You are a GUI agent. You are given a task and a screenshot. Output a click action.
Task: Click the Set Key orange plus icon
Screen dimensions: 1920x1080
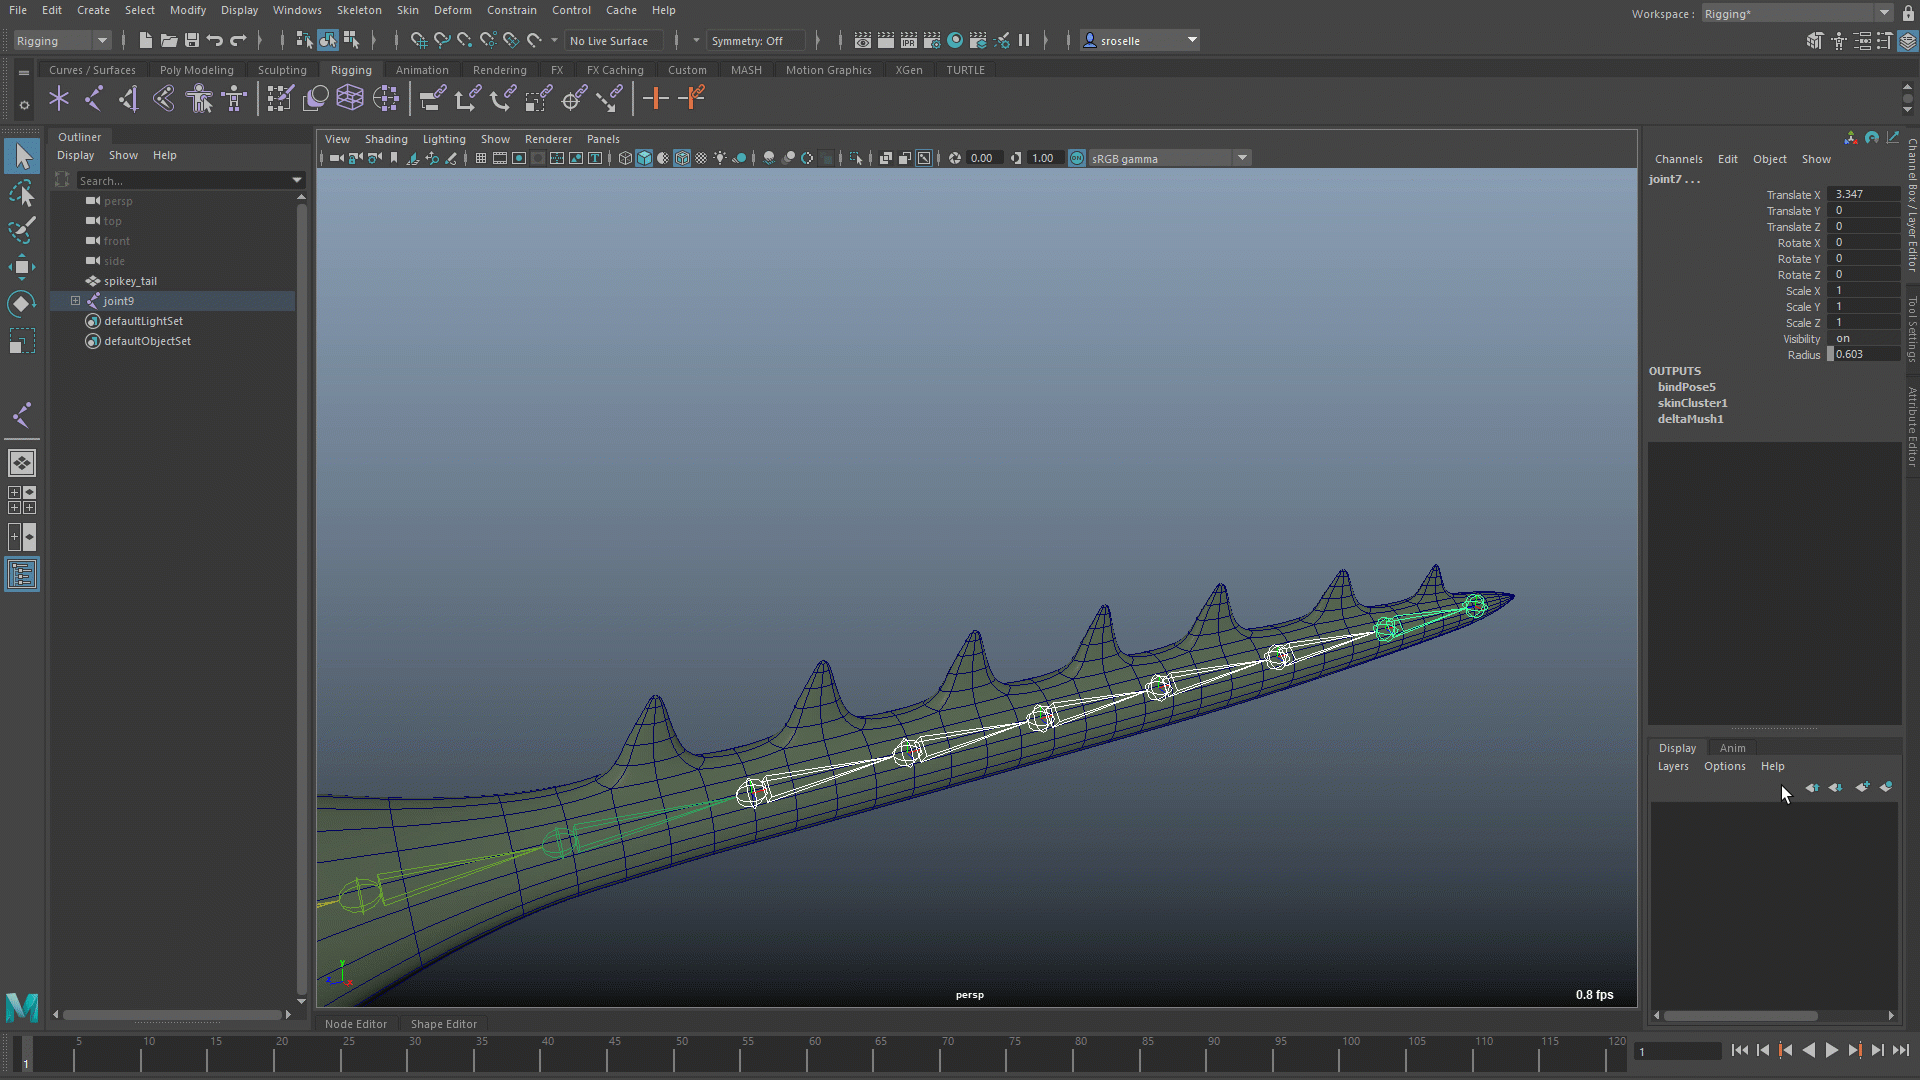click(x=655, y=98)
